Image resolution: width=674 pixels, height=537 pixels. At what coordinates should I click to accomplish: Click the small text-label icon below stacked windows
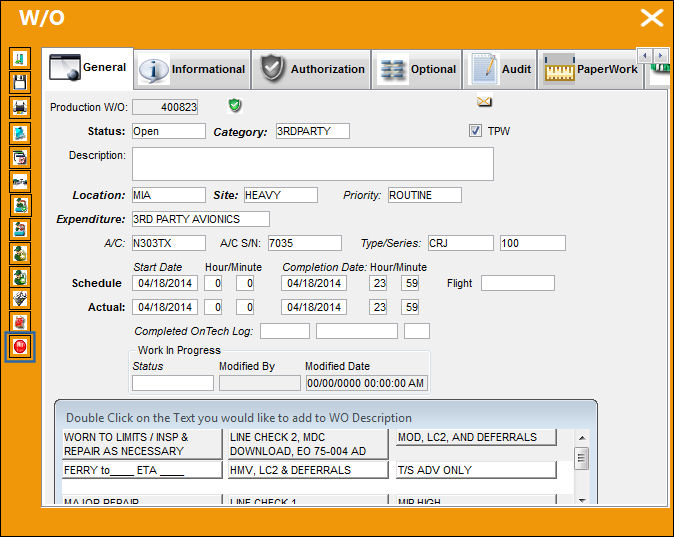[x=20, y=181]
